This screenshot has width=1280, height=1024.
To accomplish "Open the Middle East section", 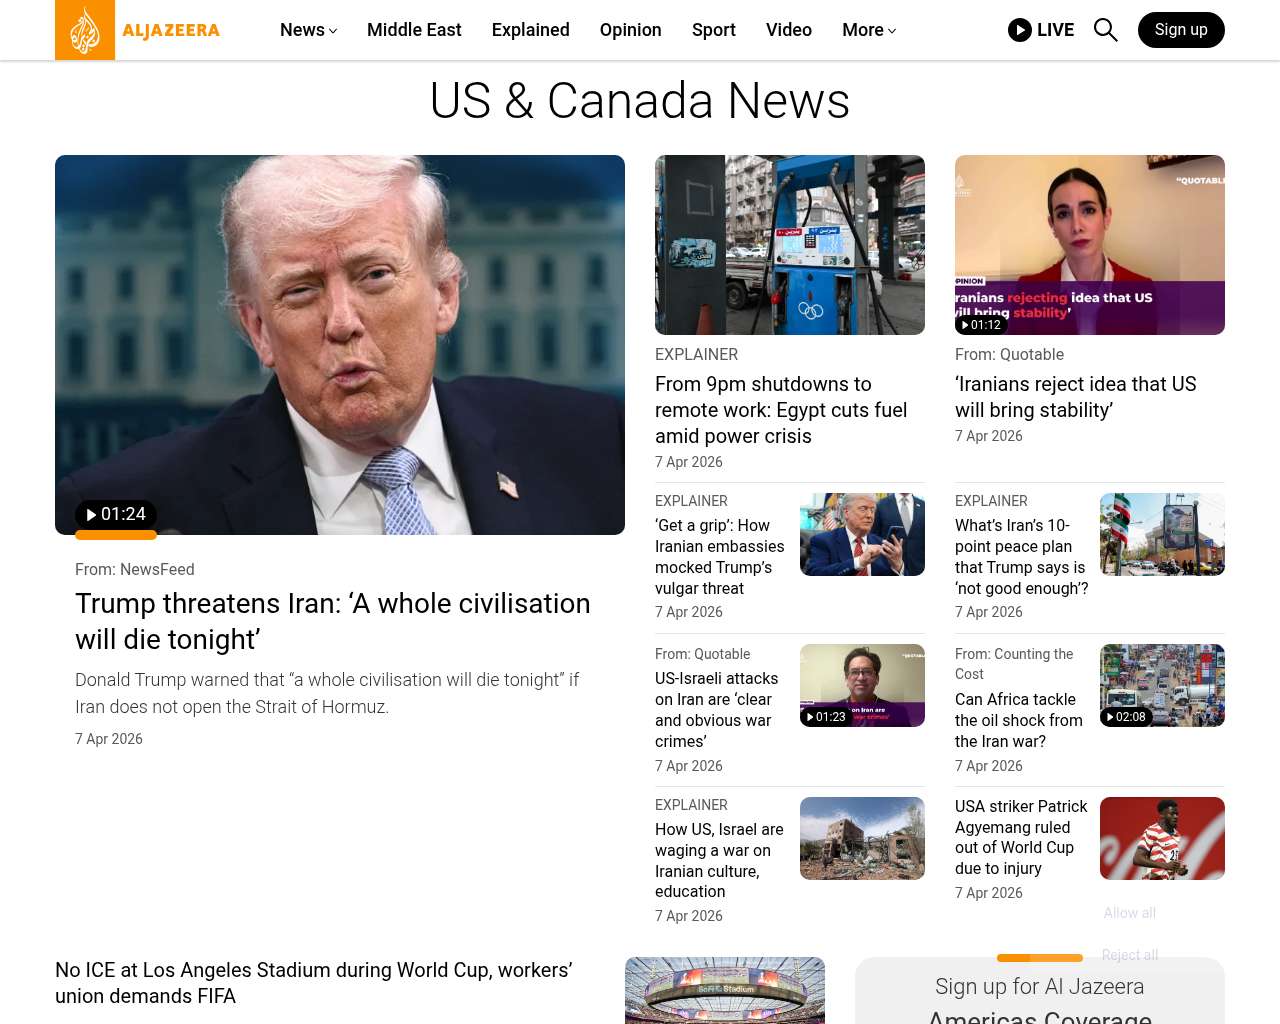I will (414, 30).
